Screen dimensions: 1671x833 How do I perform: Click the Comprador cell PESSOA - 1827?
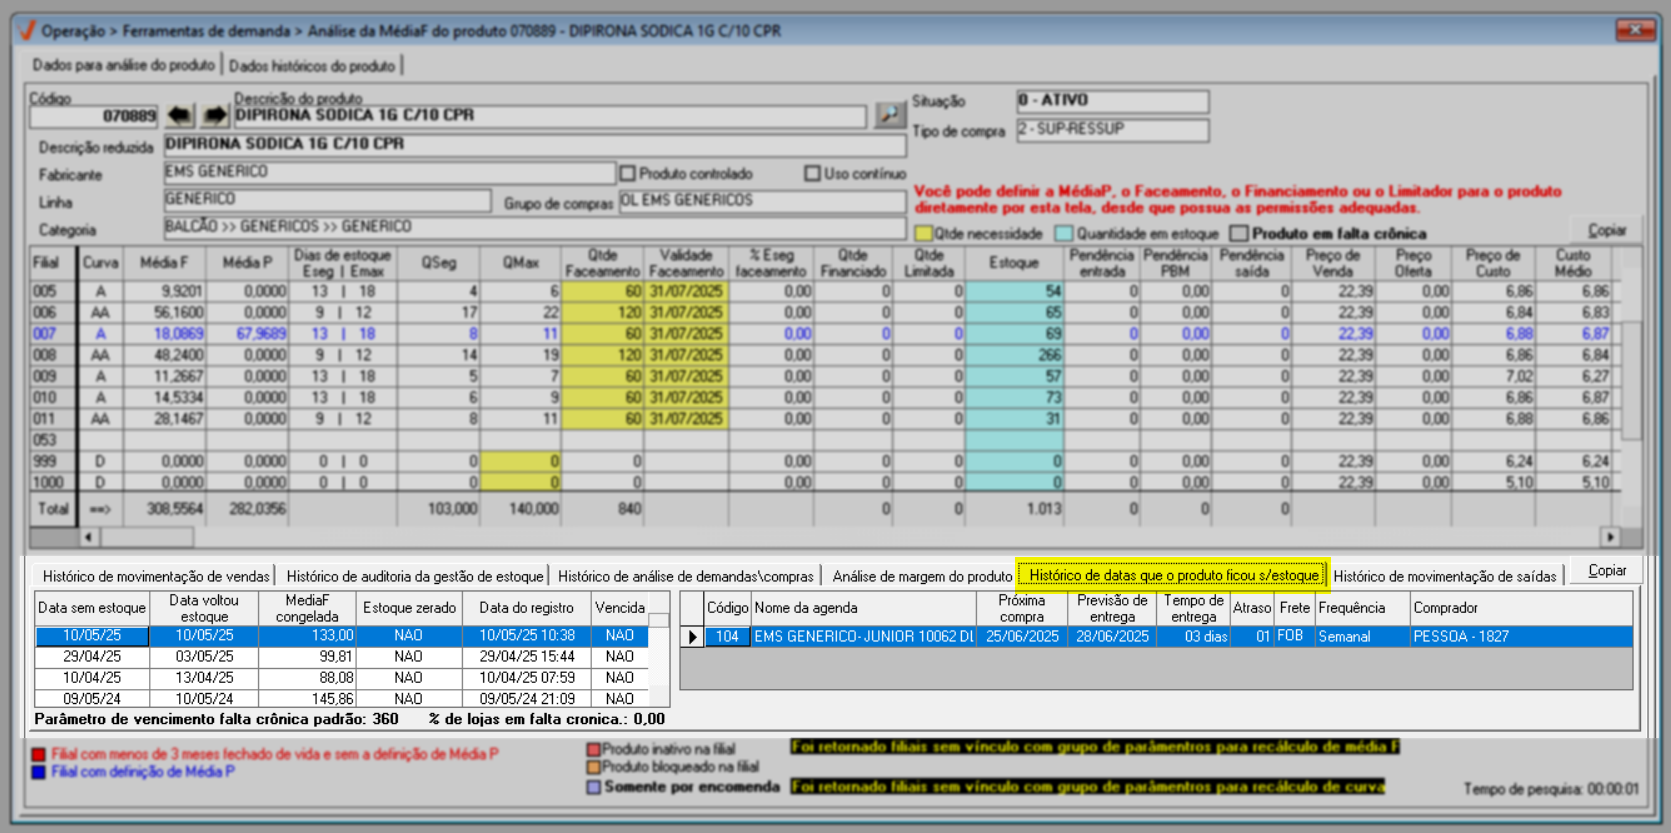point(1521,637)
